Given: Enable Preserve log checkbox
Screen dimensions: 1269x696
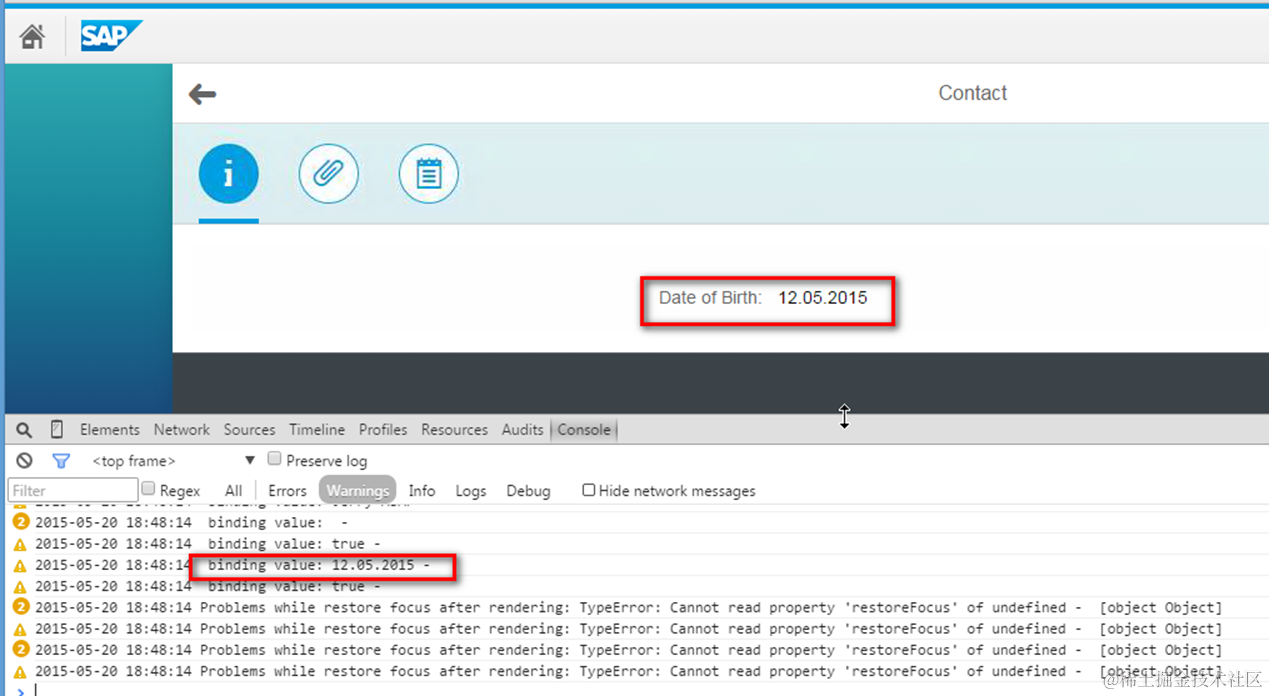Looking at the screenshot, I should coord(274,459).
